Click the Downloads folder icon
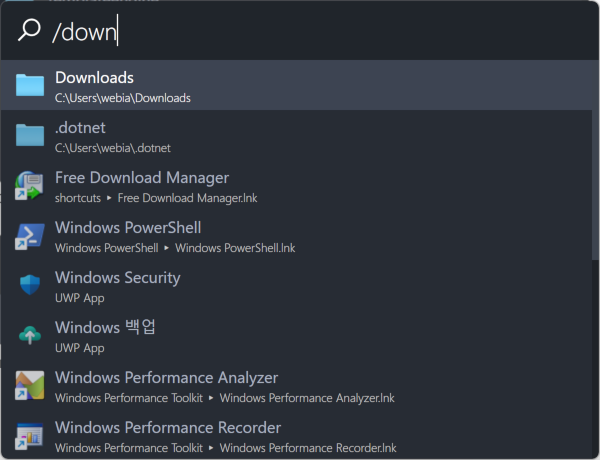 30,85
